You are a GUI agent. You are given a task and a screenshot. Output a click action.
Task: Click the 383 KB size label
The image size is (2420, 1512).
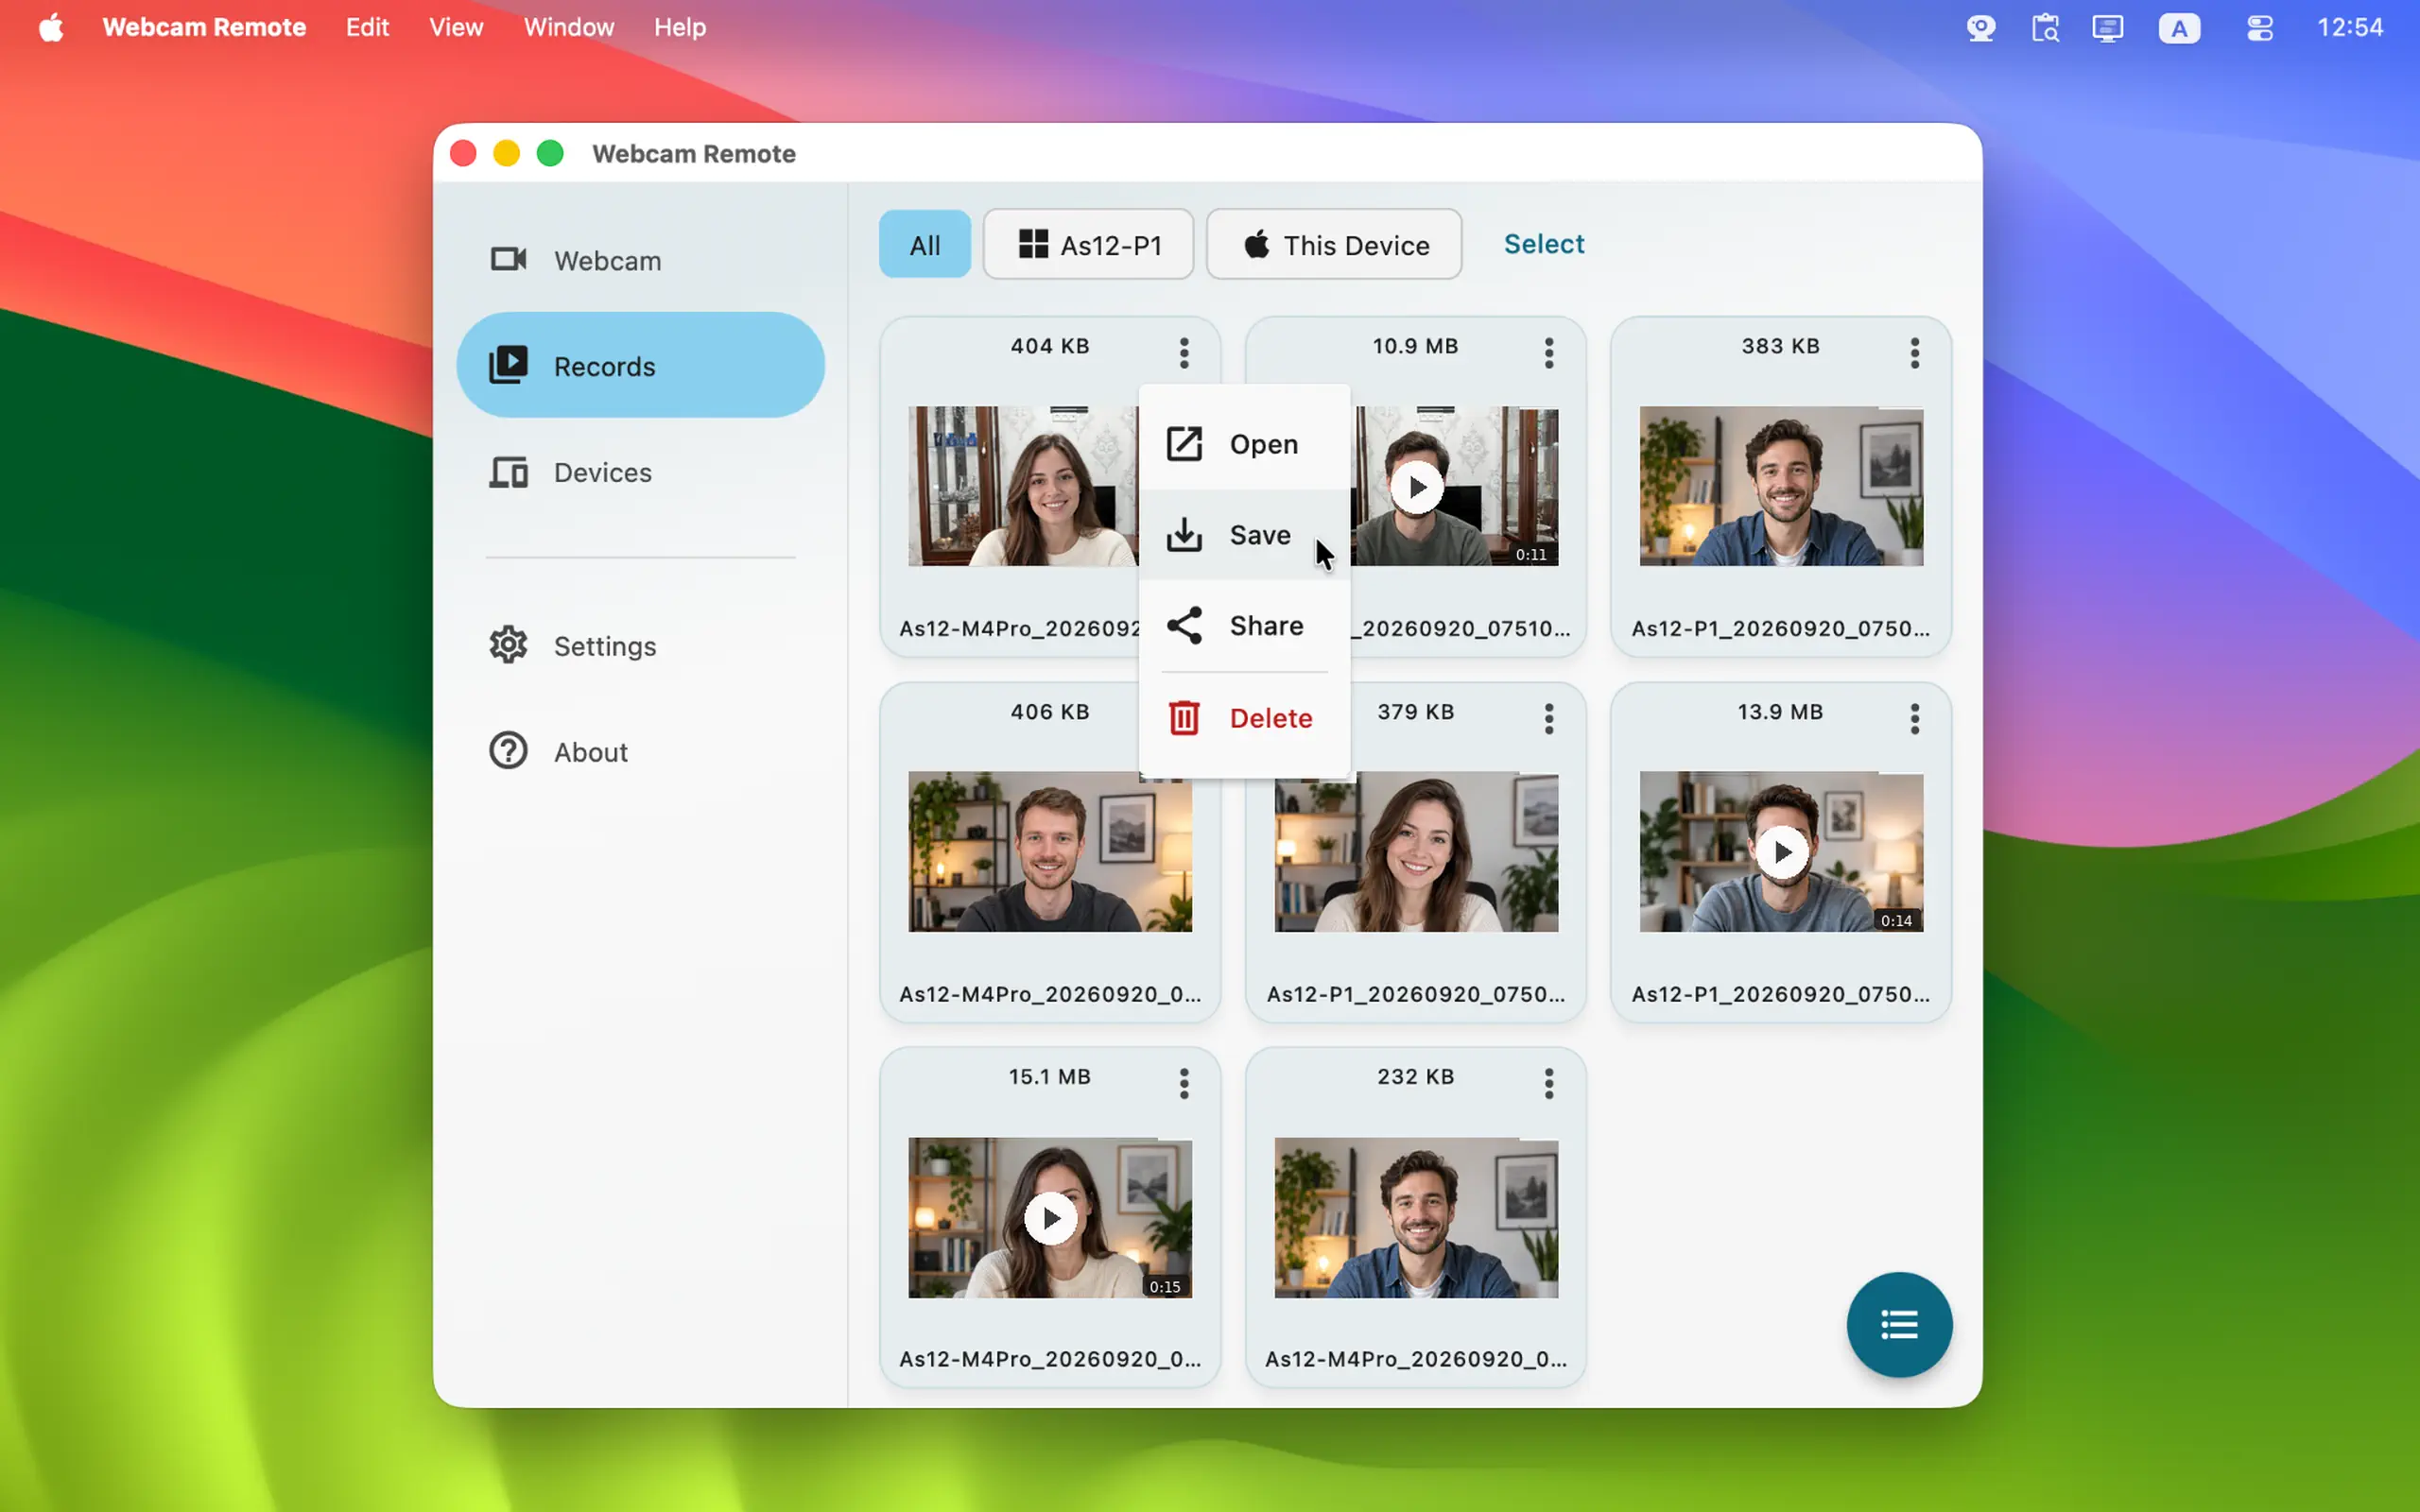click(x=1780, y=346)
